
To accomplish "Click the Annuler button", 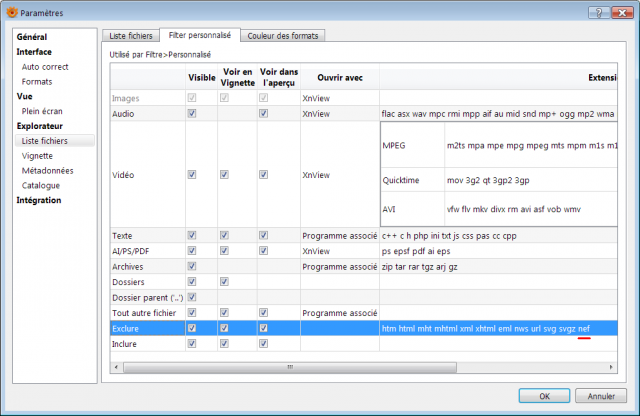I will [x=601, y=396].
